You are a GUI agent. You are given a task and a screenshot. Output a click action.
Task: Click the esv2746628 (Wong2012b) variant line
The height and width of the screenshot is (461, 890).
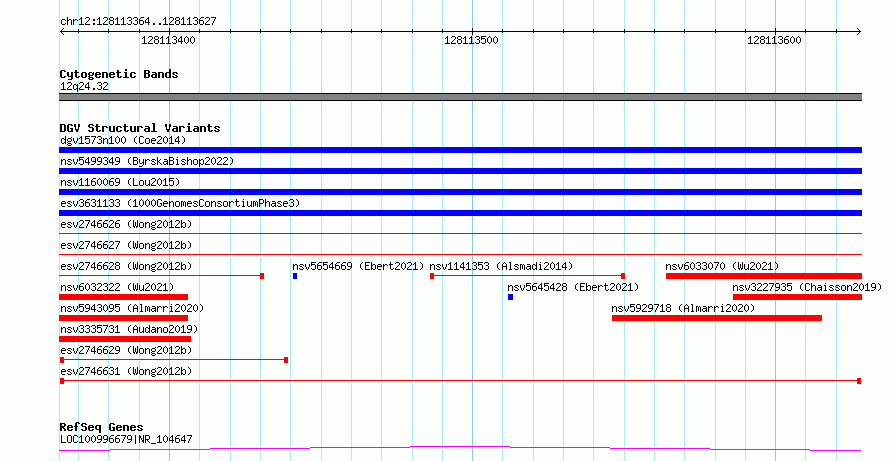pos(162,276)
